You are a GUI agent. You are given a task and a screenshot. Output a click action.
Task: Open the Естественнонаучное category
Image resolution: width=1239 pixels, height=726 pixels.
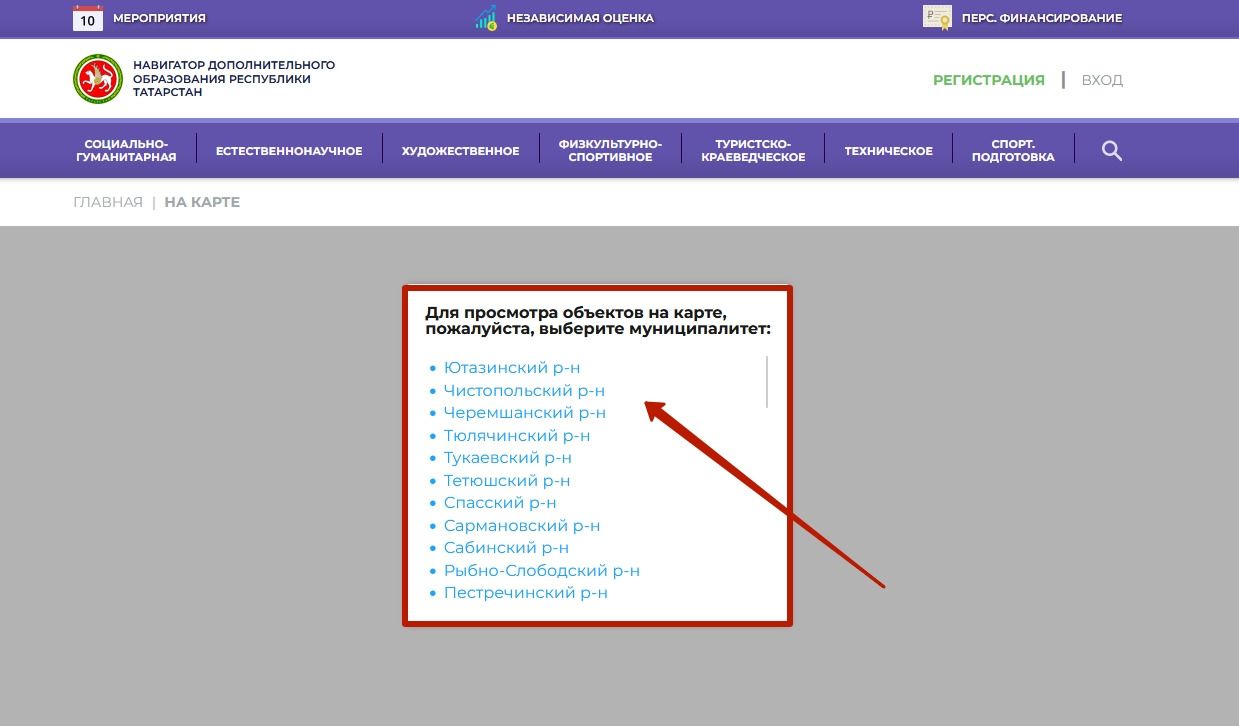(x=289, y=151)
